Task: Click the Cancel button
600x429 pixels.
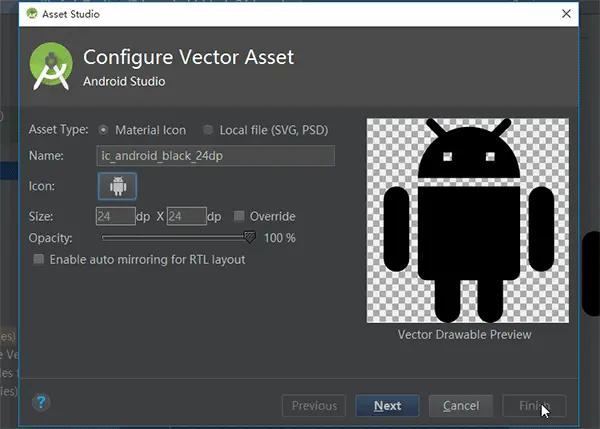Action: click(x=461, y=406)
